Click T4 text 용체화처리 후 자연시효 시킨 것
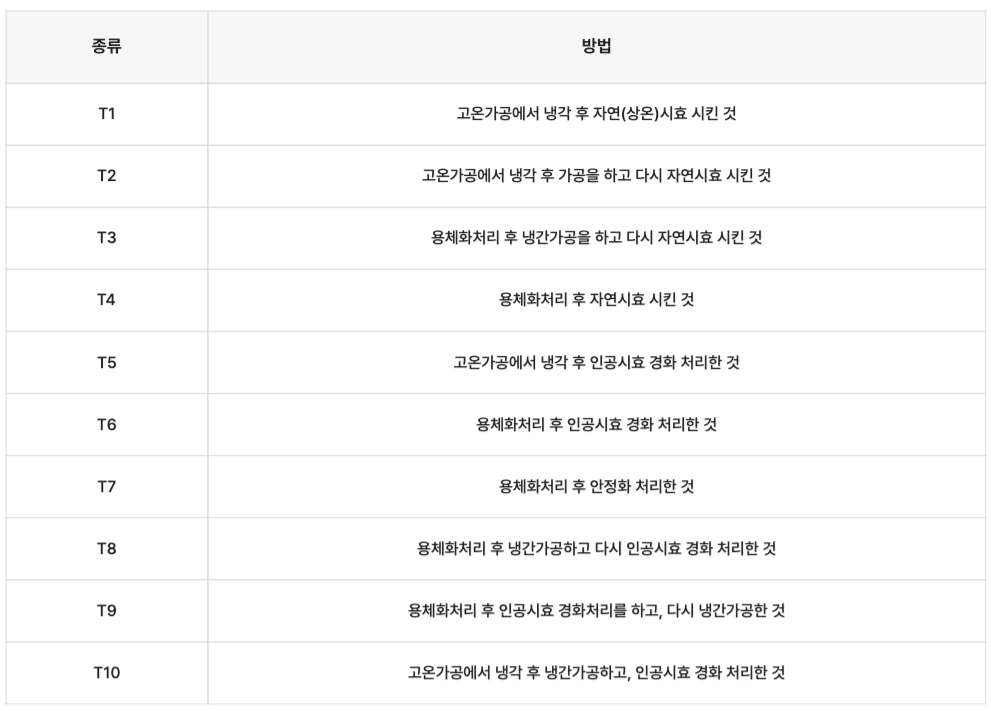 [x=596, y=300]
